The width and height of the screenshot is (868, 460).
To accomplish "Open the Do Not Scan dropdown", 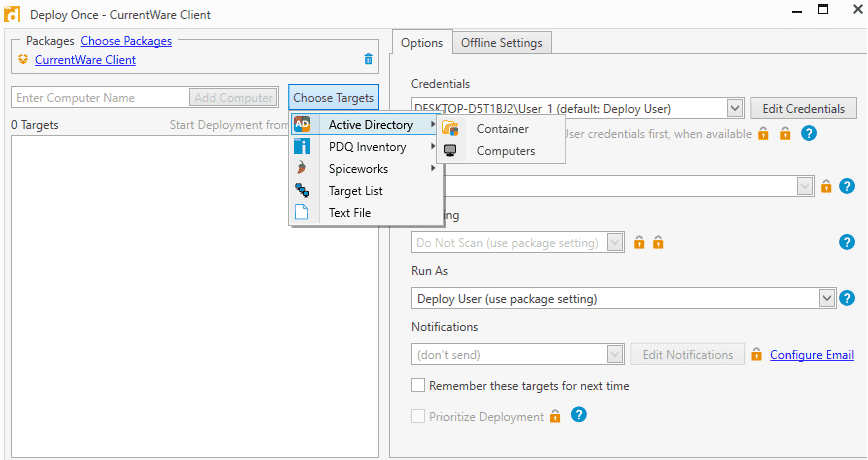I will (615, 242).
